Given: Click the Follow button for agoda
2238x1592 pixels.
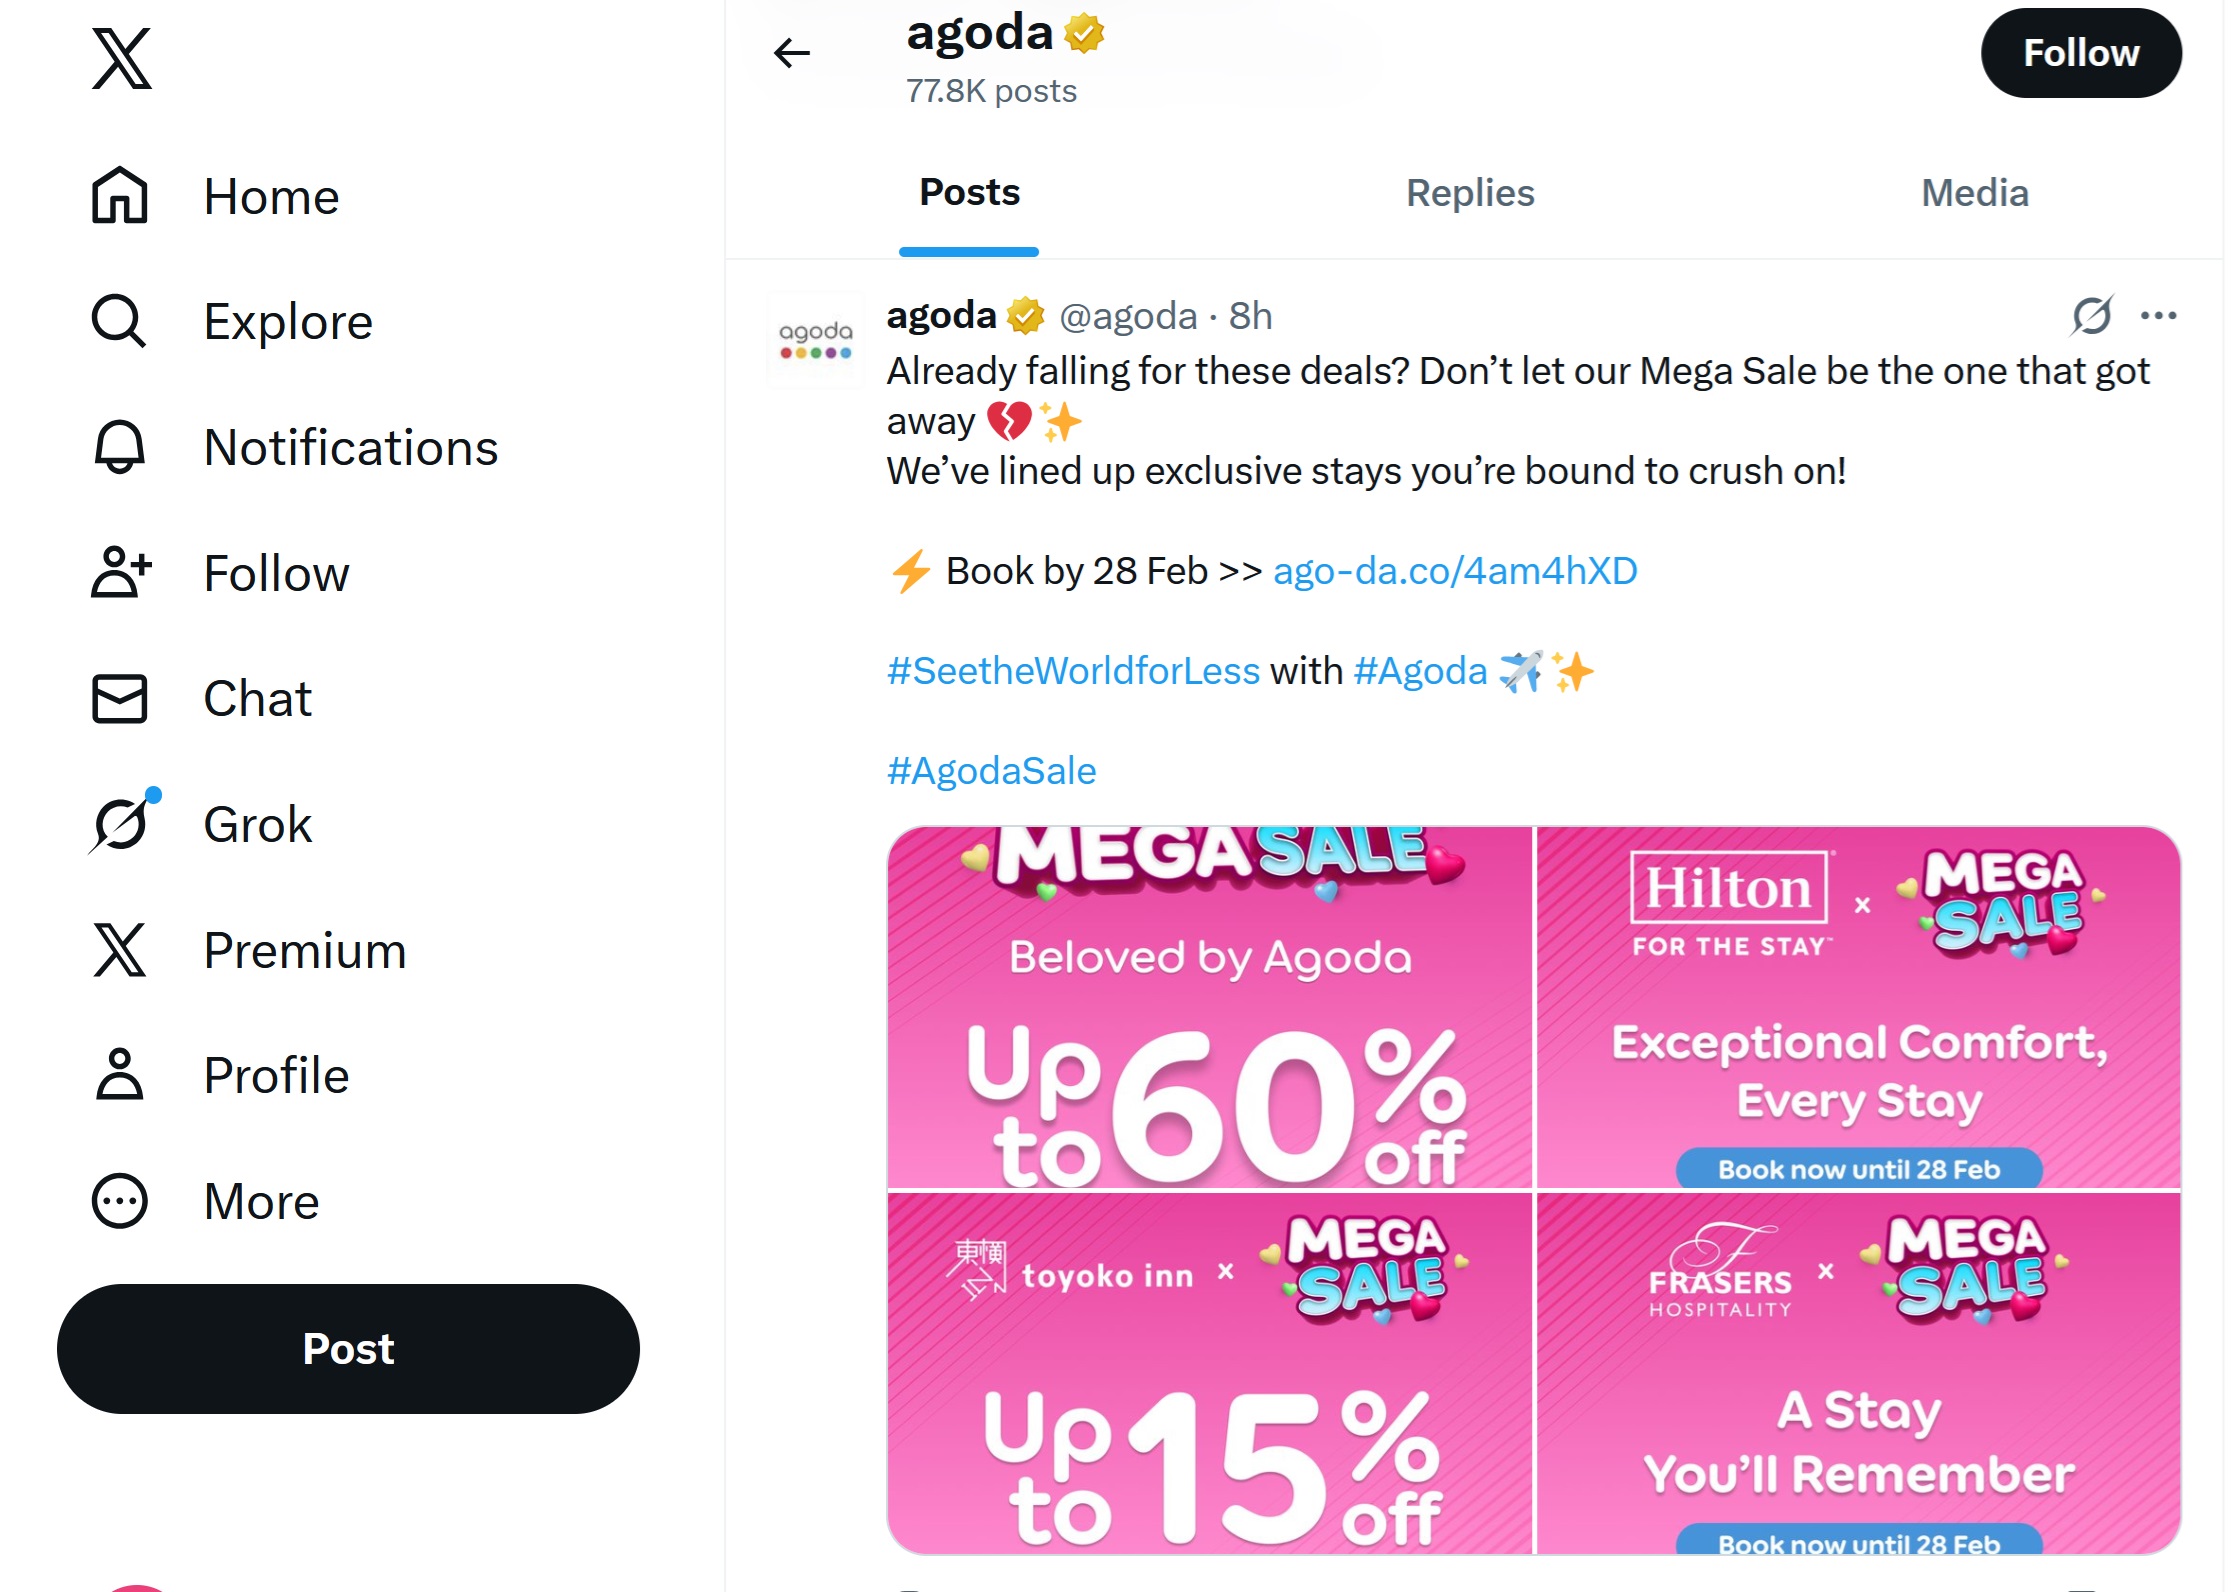Looking at the screenshot, I should click(x=2081, y=53).
